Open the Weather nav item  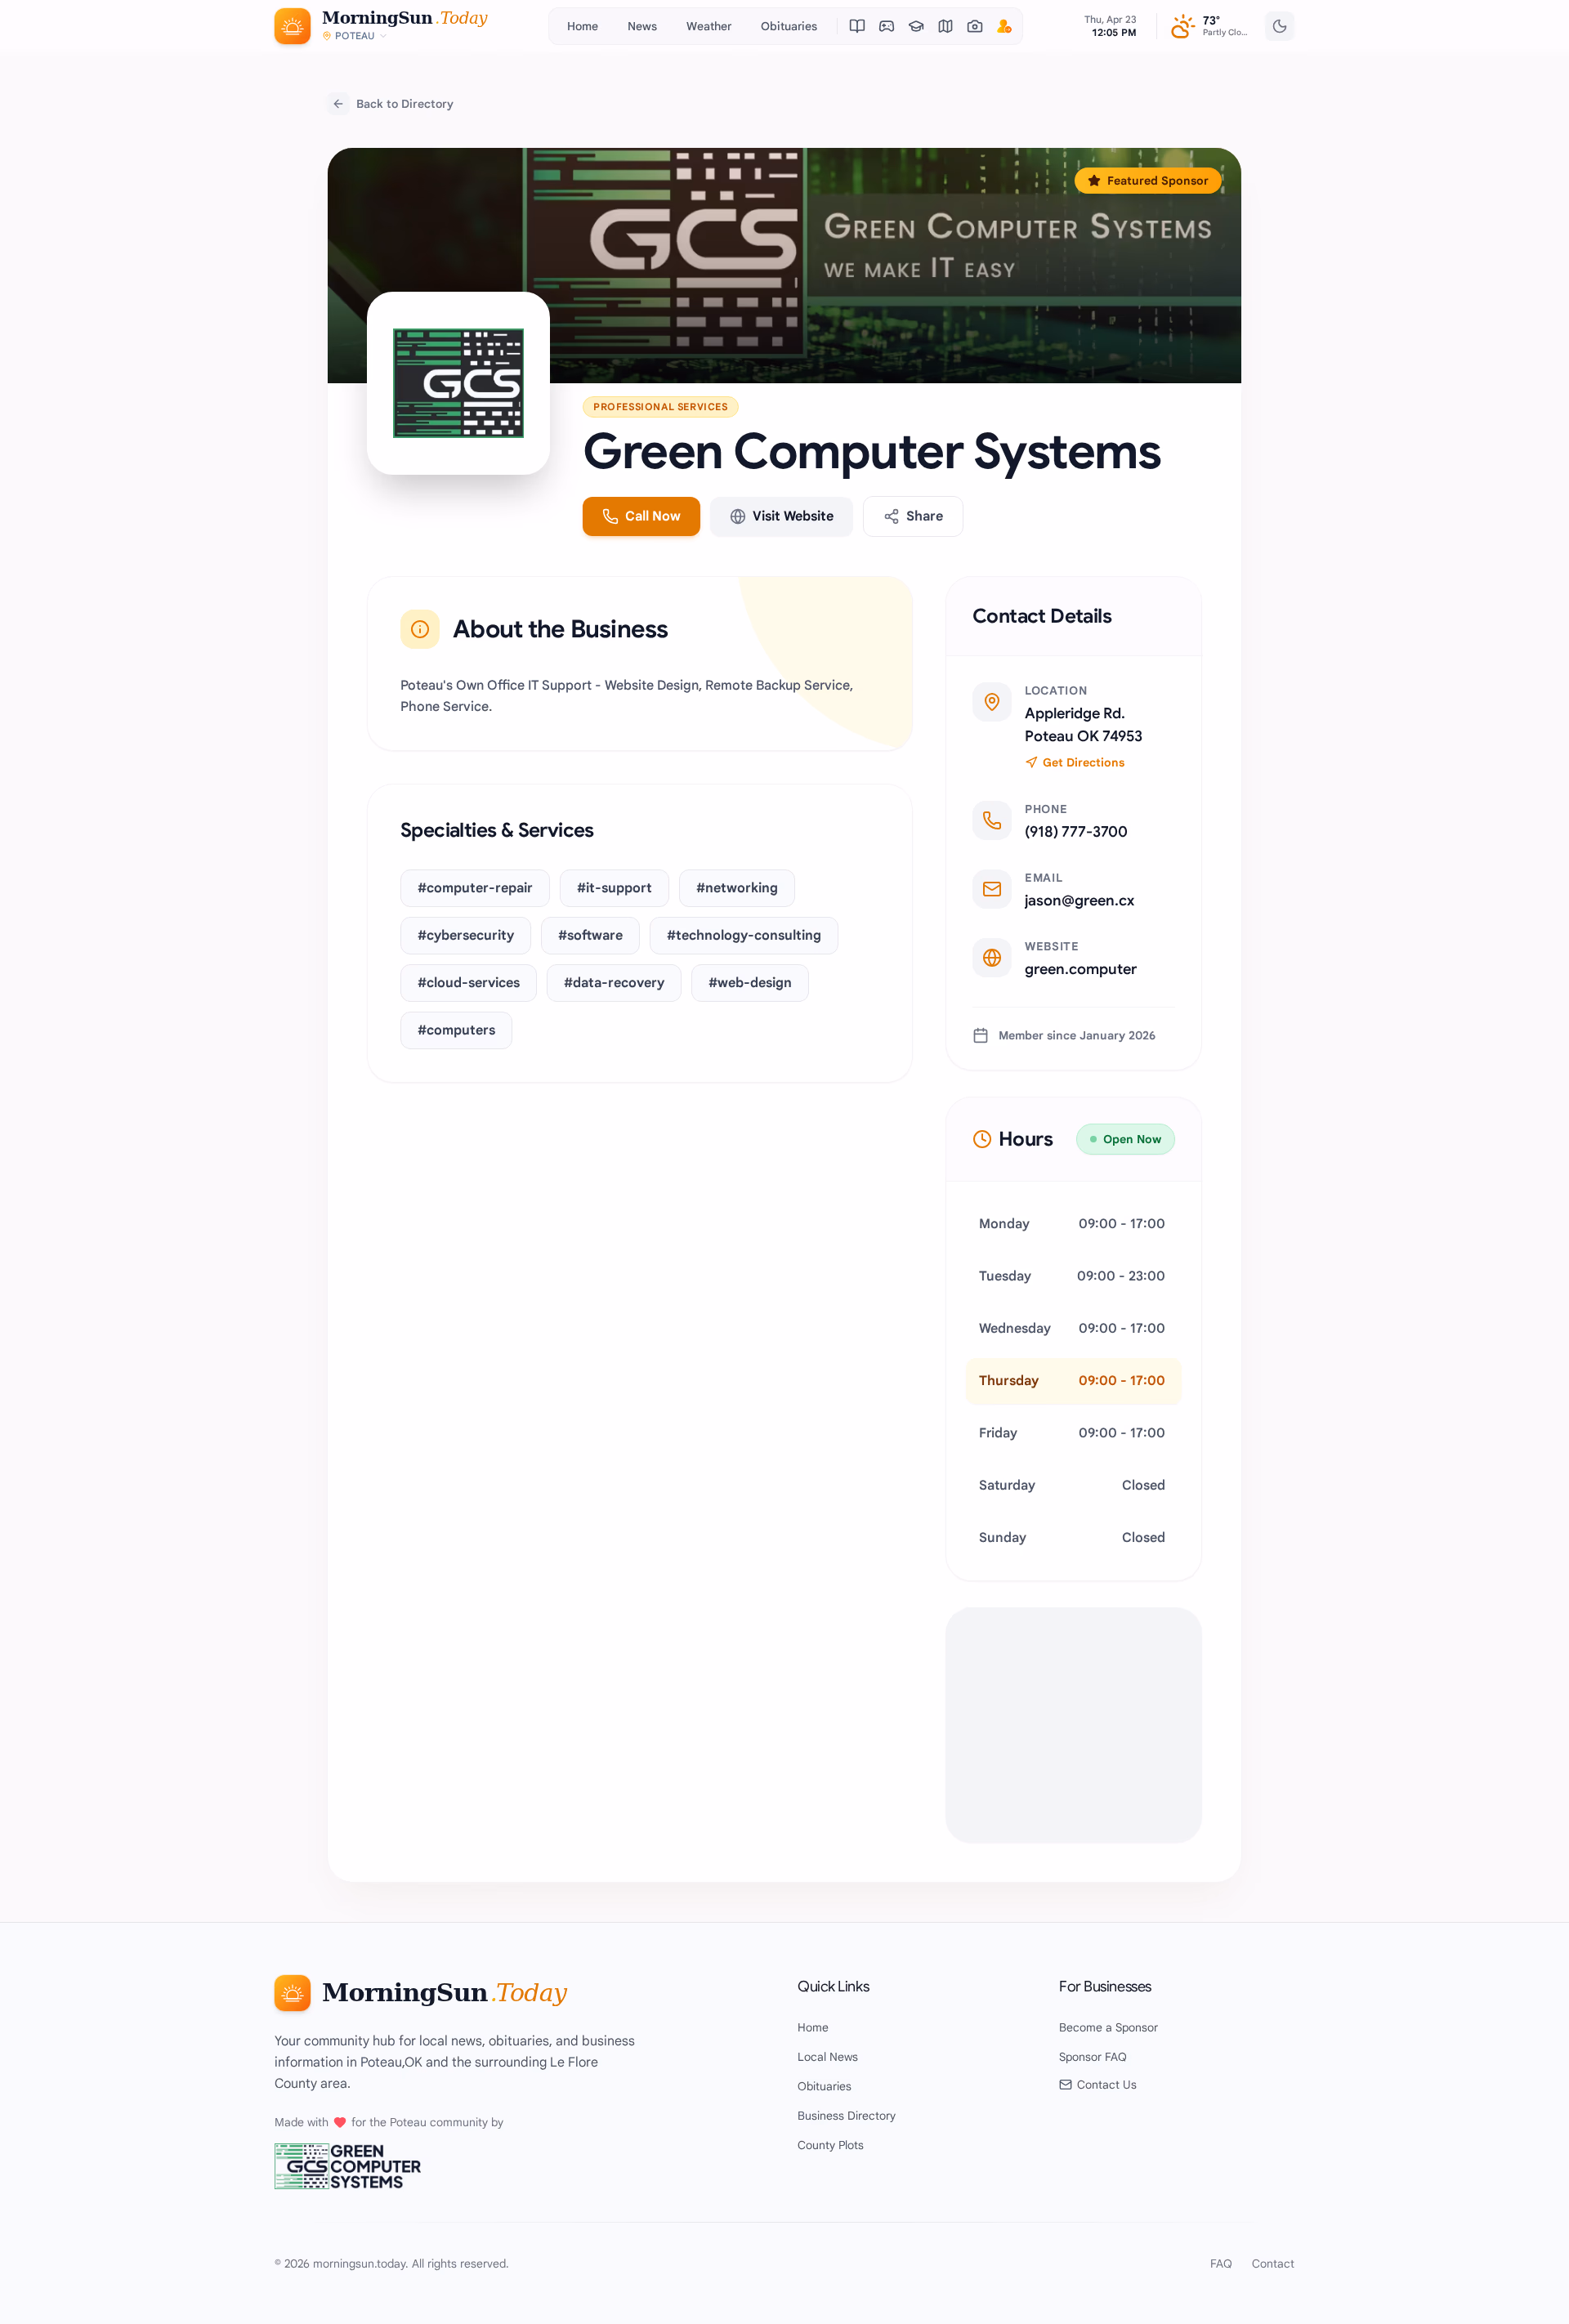pos(708,26)
